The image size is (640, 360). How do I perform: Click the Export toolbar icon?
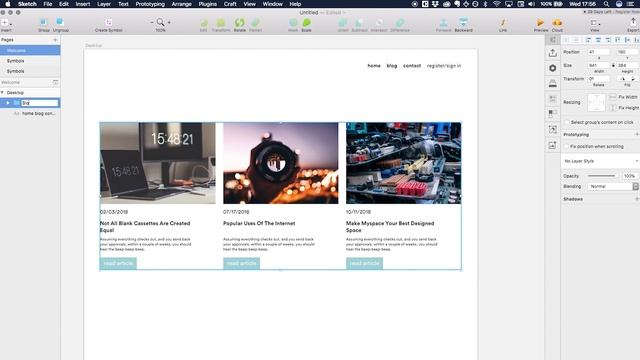click(x=633, y=24)
